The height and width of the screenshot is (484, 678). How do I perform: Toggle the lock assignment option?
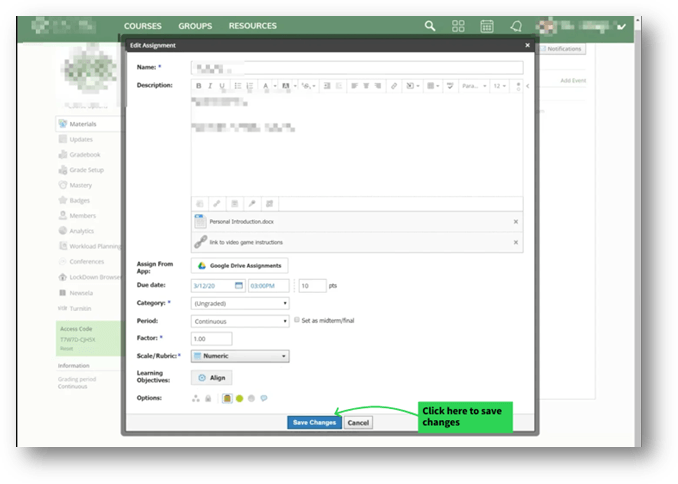click(208, 398)
